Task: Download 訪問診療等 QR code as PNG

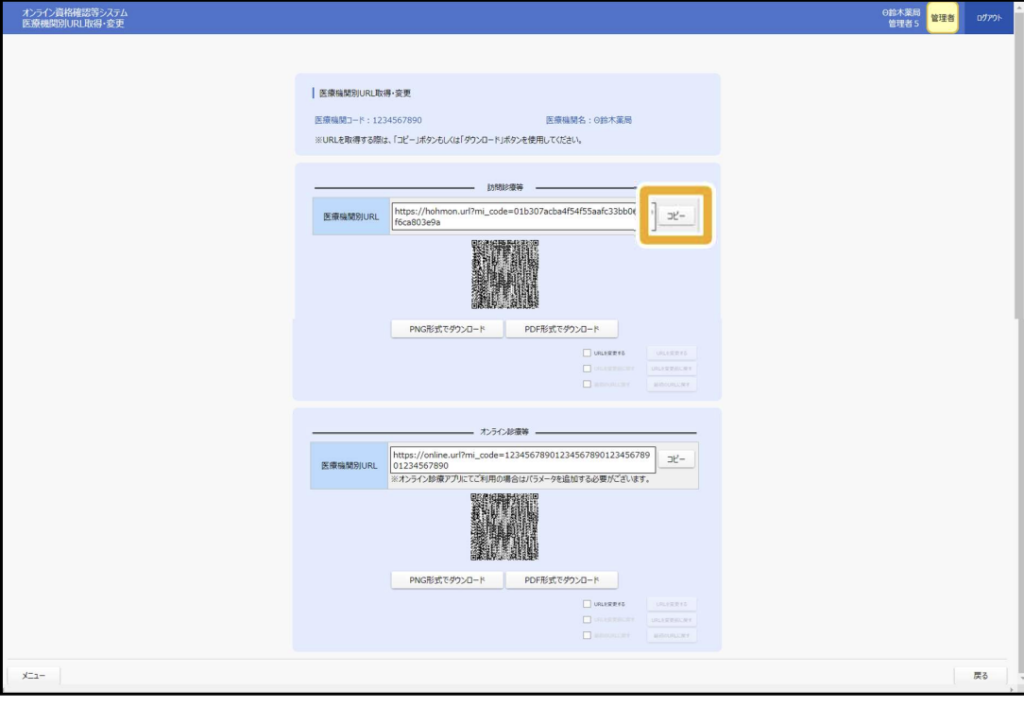Action: click(x=447, y=329)
